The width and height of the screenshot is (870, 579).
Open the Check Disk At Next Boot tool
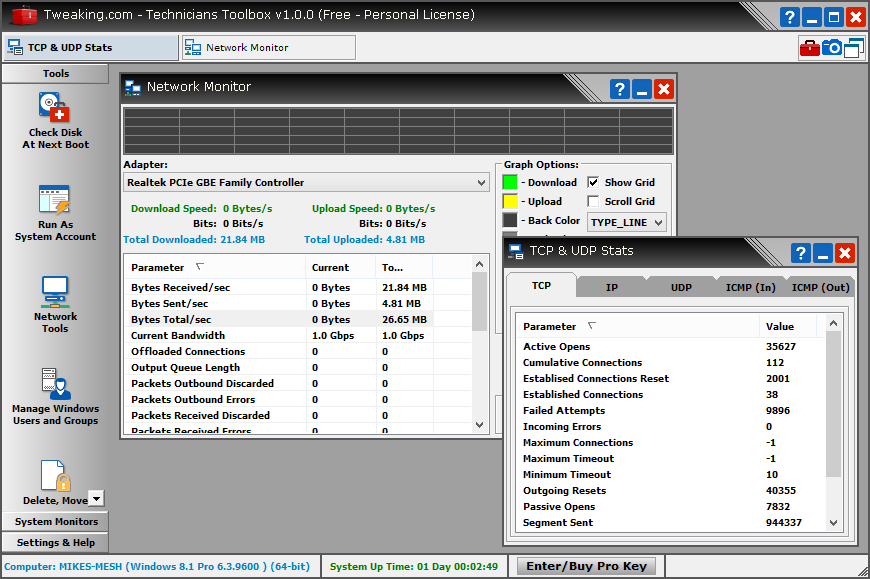(55, 120)
